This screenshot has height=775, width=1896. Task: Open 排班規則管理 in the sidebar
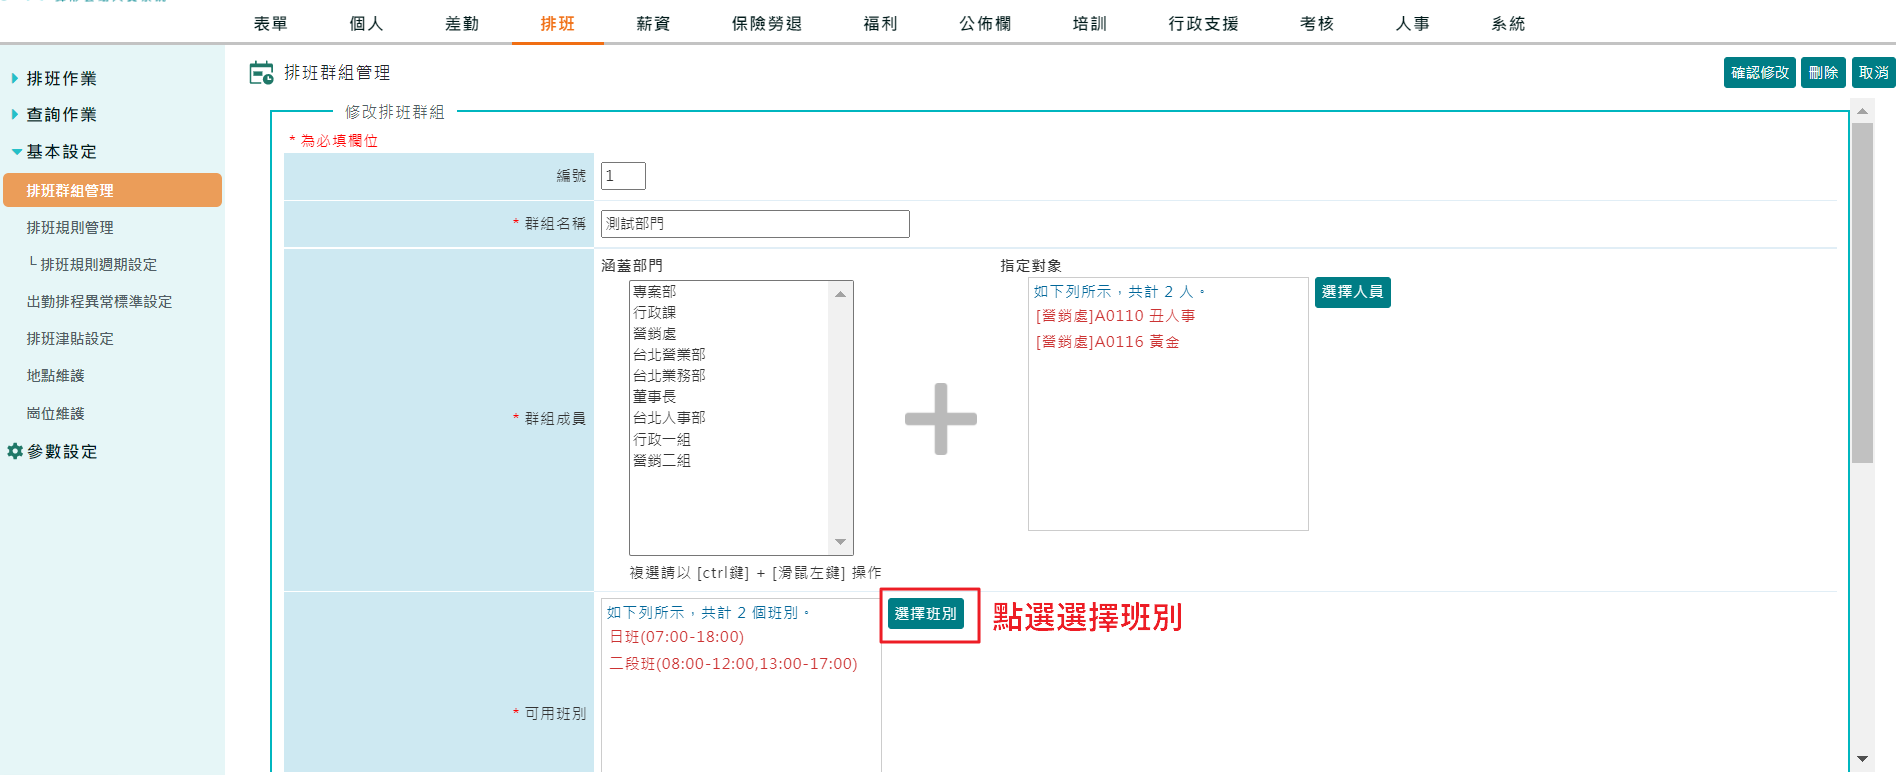pos(70,227)
